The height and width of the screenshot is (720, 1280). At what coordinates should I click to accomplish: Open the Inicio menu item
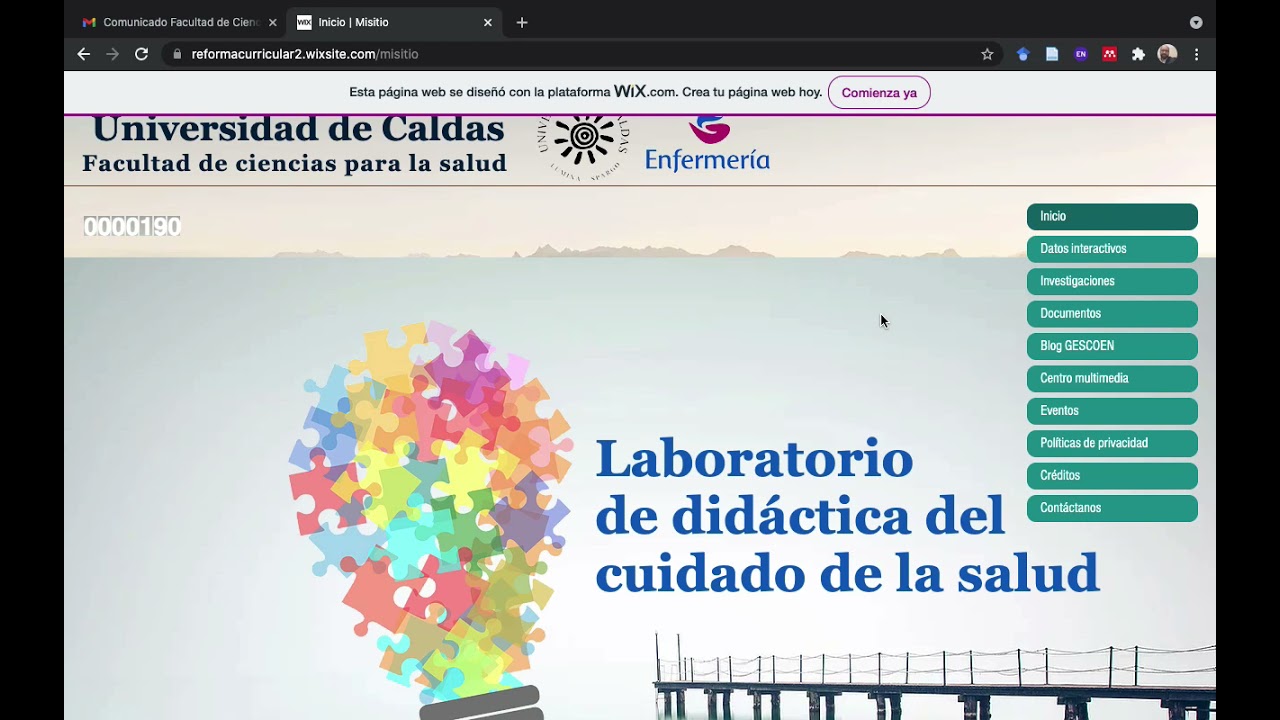pyautogui.click(x=1112, y=217)
